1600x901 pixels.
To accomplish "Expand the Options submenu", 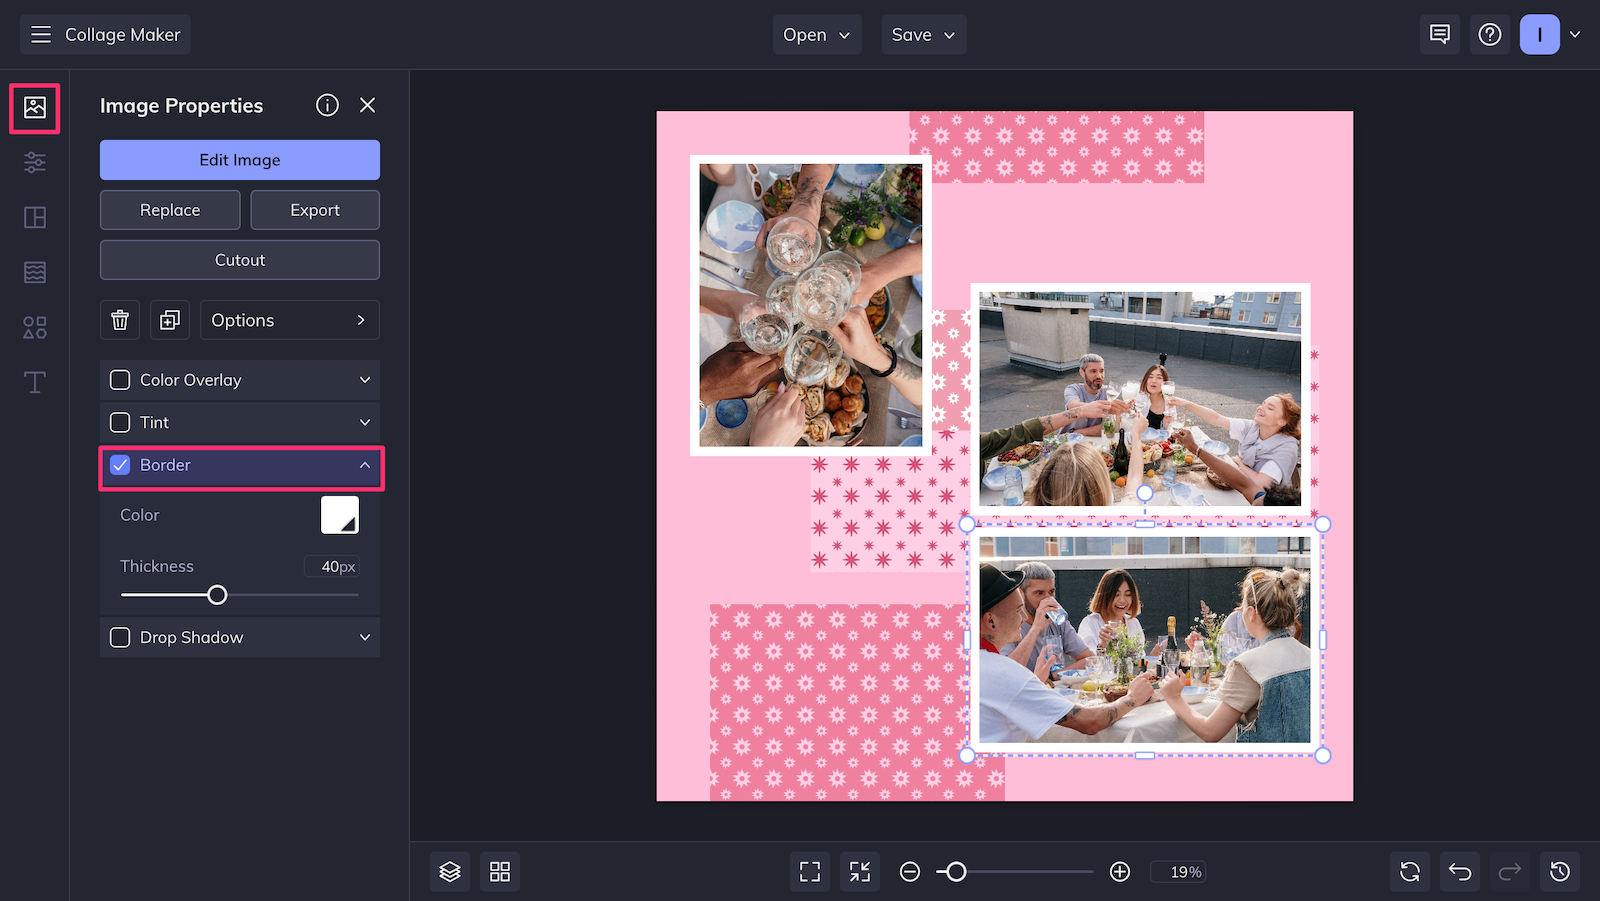I will [x=289, y=320].
